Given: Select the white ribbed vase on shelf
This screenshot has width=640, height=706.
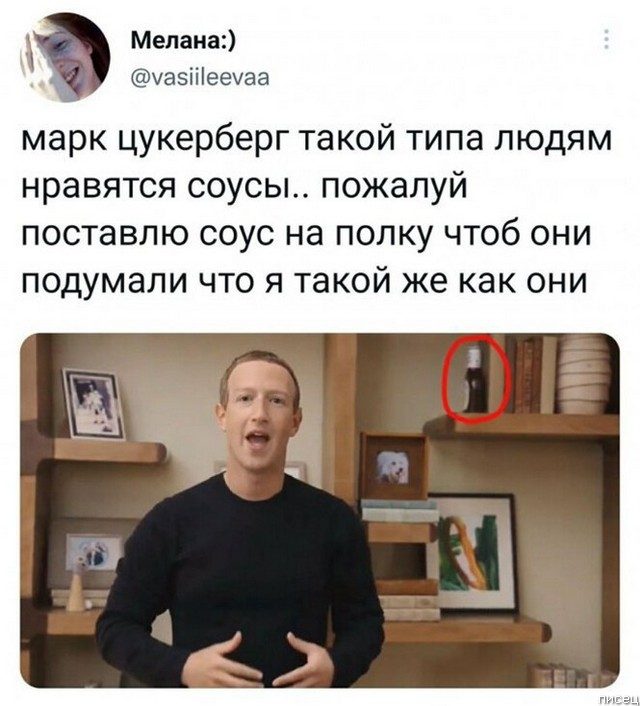Looking at the screenshot, I should (584, 374).
